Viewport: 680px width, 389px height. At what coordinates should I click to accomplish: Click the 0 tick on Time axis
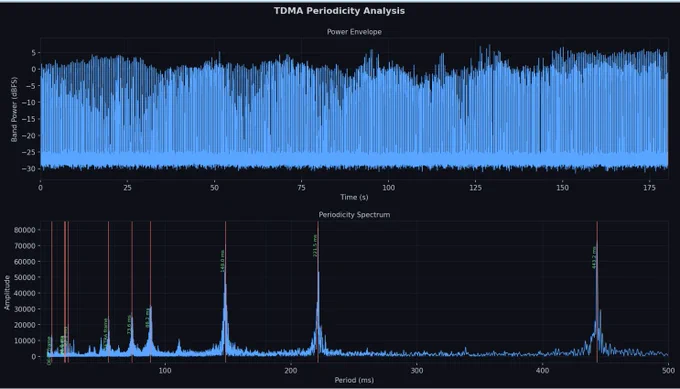40,188
